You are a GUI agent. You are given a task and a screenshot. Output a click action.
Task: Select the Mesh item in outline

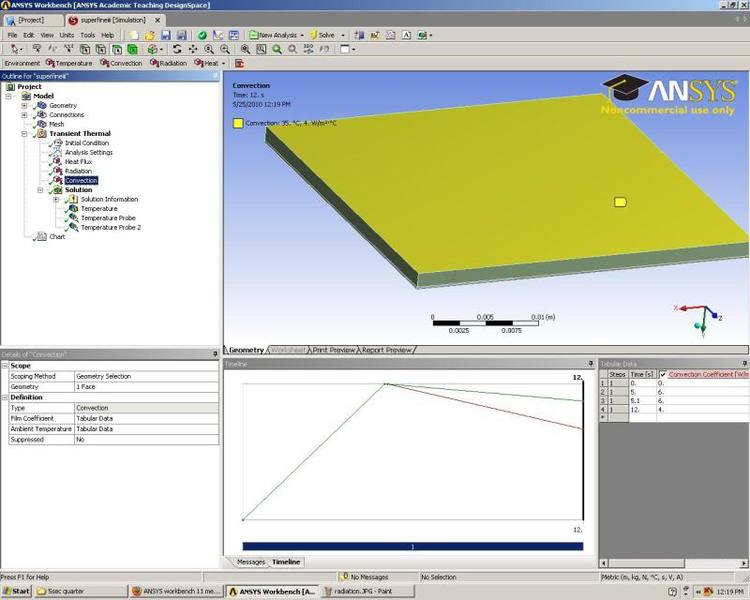click(56, 124)
